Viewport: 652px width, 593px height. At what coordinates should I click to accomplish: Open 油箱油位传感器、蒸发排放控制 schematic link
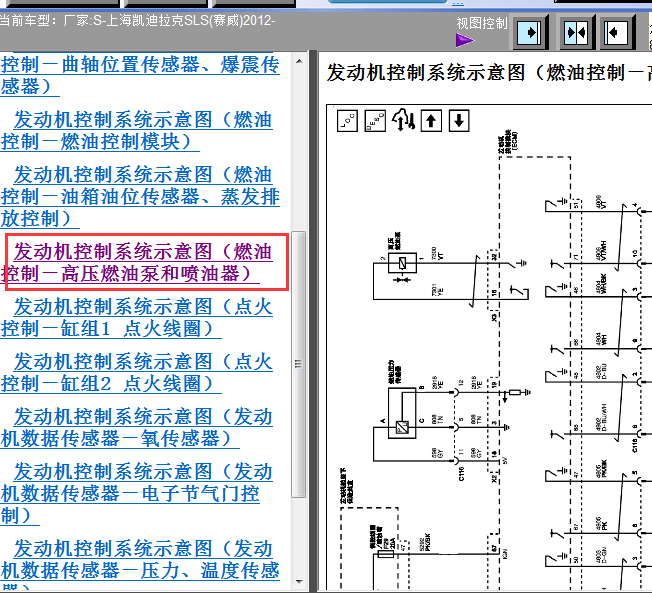(140, 196)
